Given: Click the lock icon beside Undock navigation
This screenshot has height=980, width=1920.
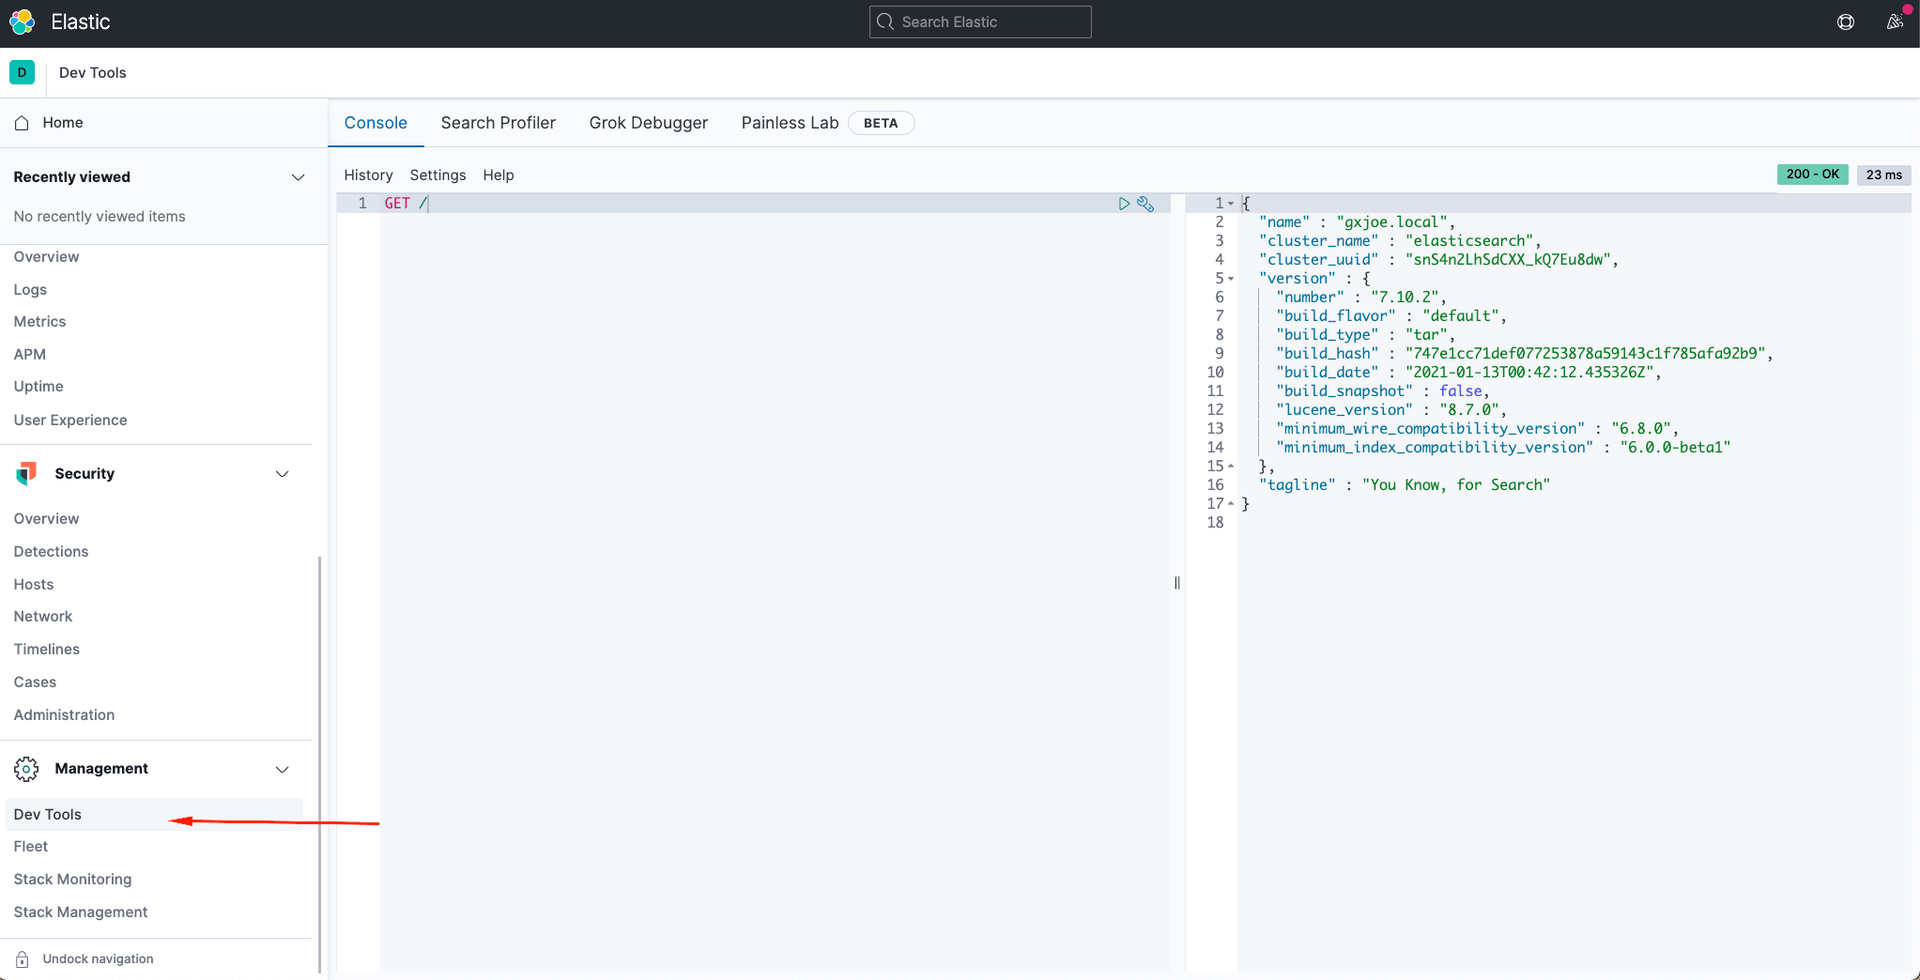Looking at the screenshot, I should click(x=22, y=959).
